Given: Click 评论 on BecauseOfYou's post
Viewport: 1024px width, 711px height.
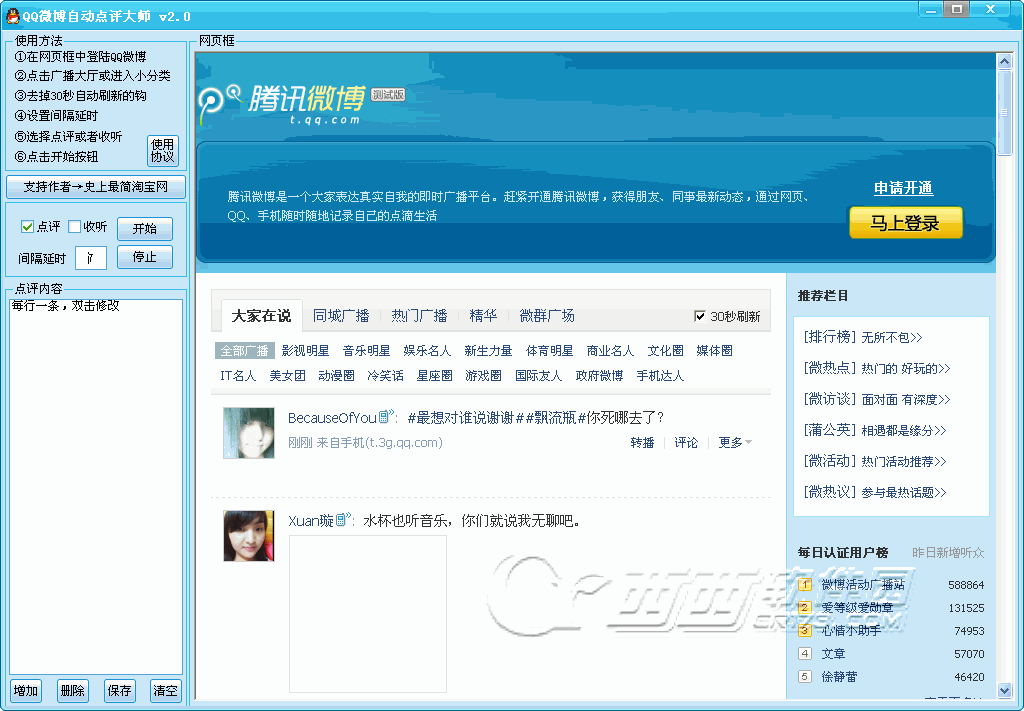Looking at the screenshot, I should [x=686, y=443].
